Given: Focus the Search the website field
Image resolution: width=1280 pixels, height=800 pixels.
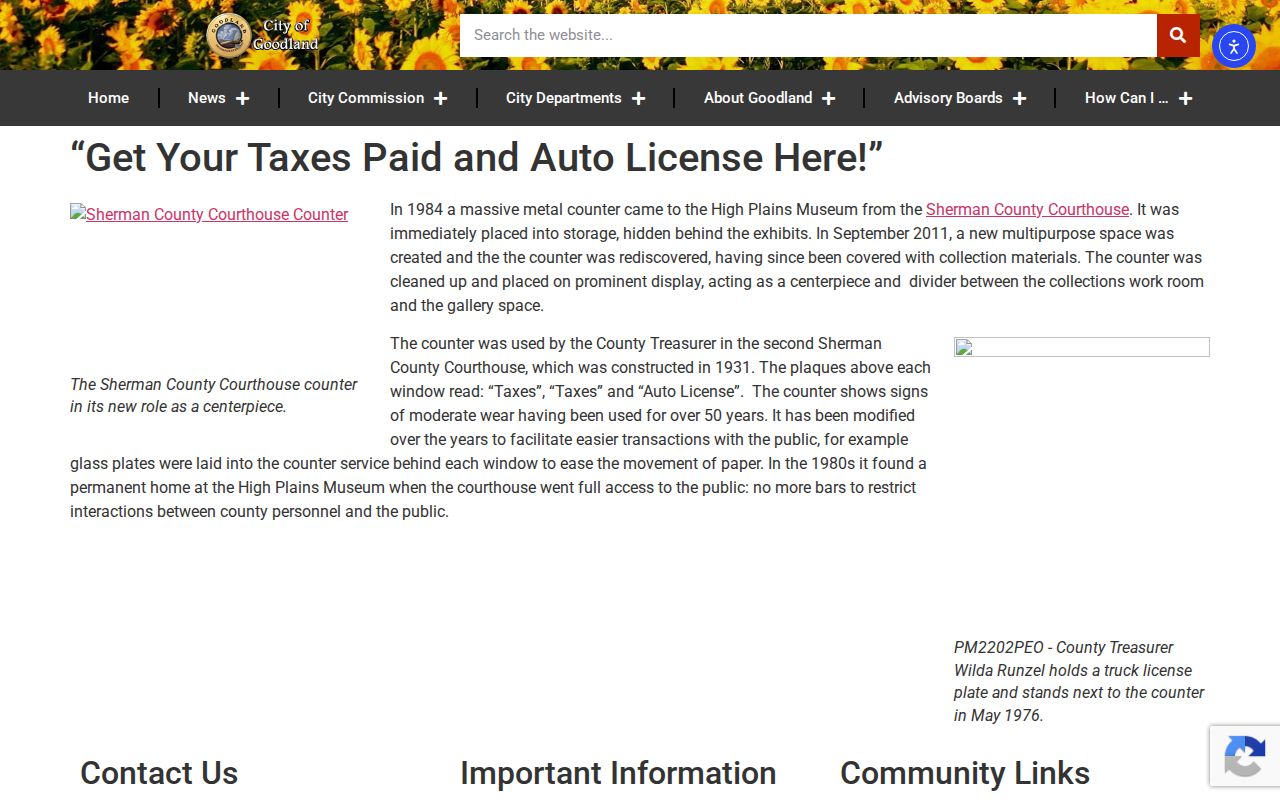Looking at the screenshot, I should [x=808, y=35].
